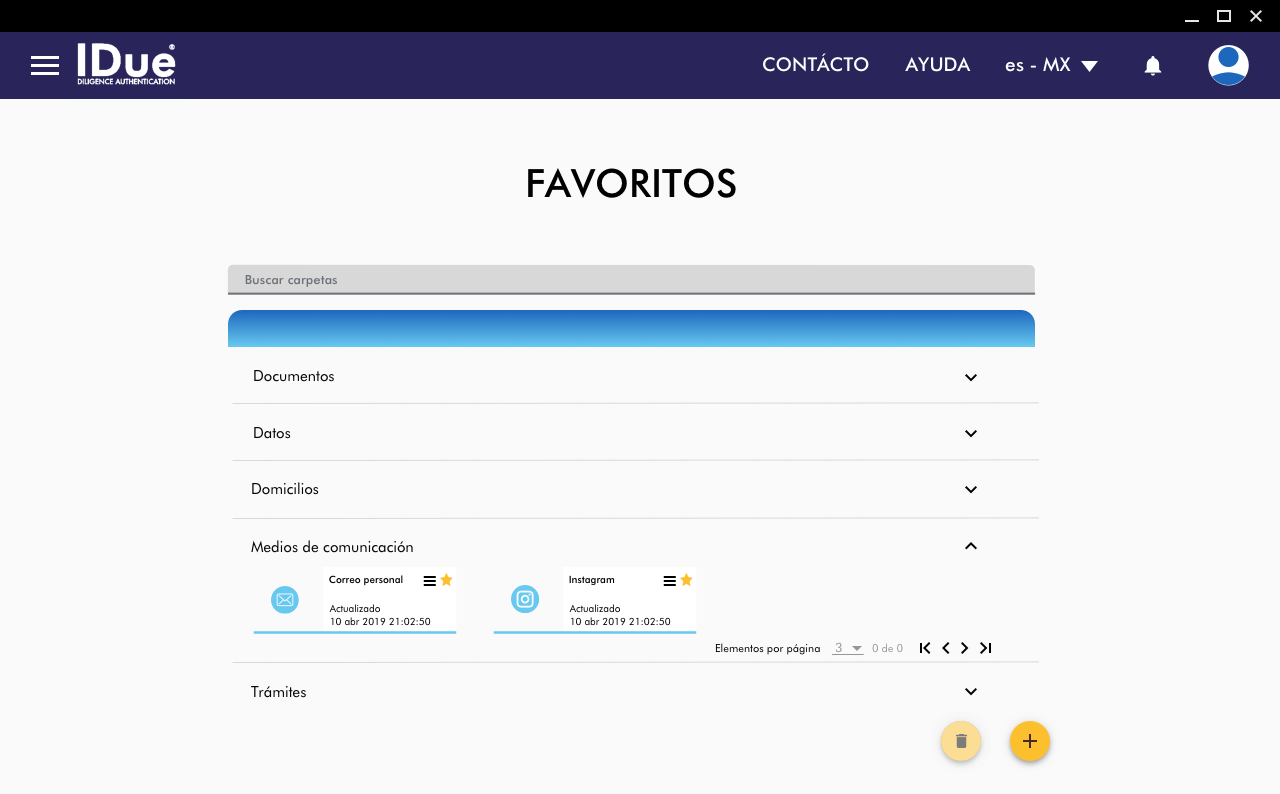The height and width of the screenshot is (794, 1280).
Task: Open the Instagram card options menu
Action: tap(670, 581)
